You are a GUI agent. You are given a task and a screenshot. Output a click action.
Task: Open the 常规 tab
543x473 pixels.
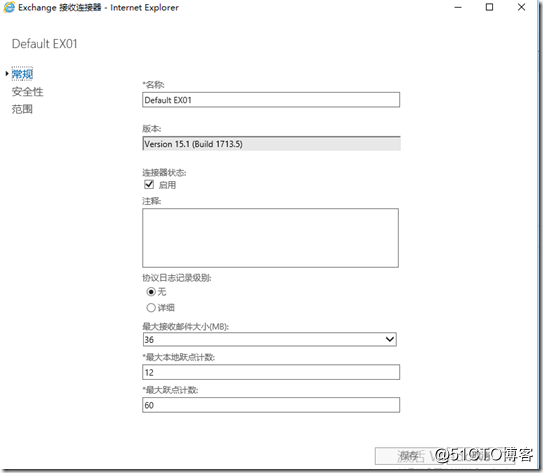(22, 74)
